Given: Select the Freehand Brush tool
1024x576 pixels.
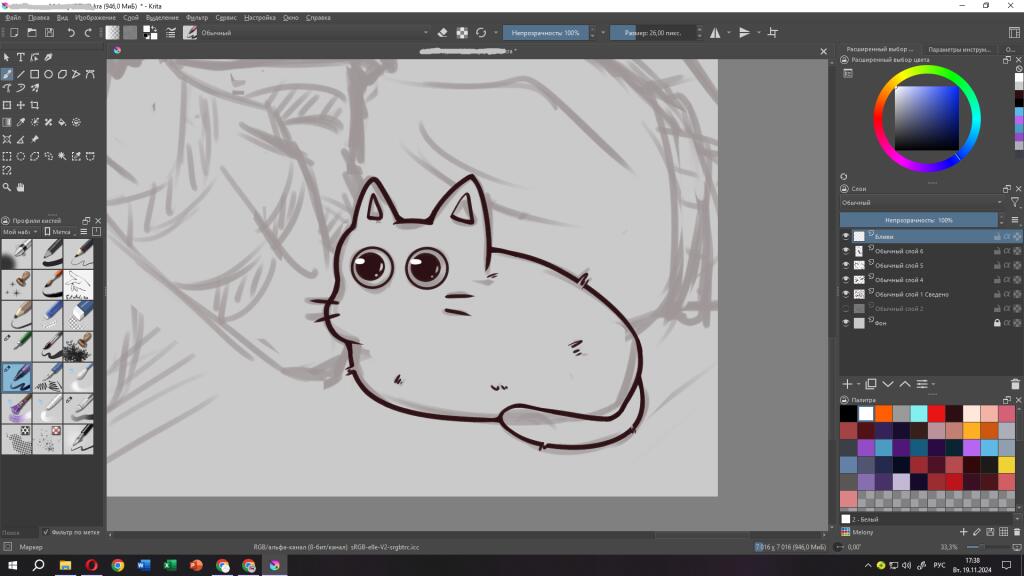Looking at the screenshot, I should pyautogui.click(x=7, y=74).
